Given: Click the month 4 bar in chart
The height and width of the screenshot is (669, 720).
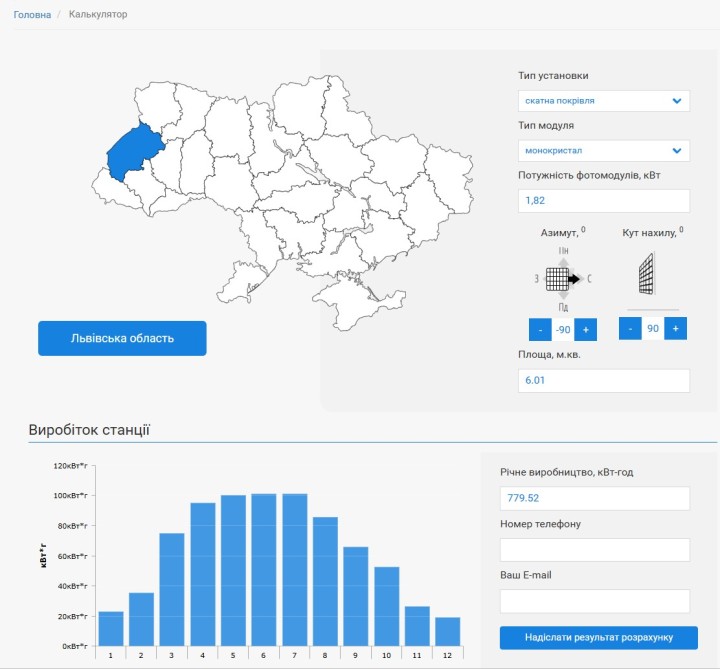Looking at the screenshot, I should pos(202,574).
